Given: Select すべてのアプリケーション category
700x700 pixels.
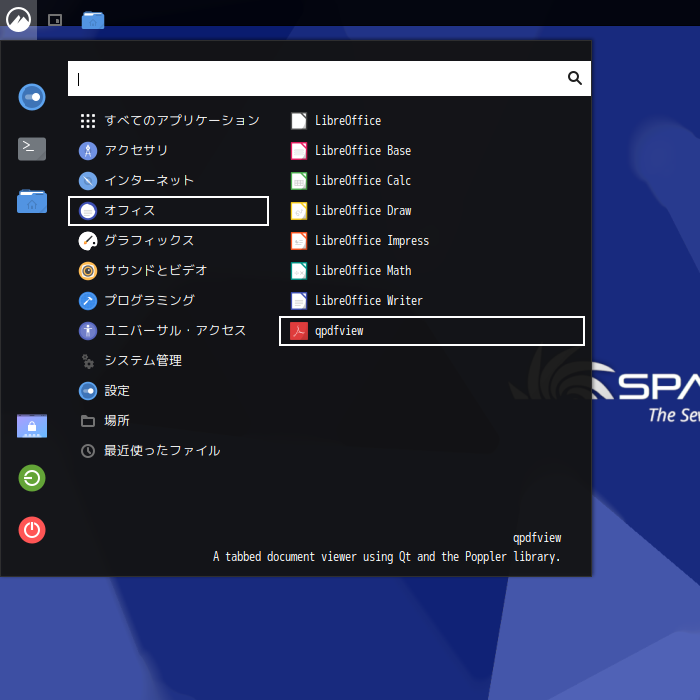Looking at the screenshot, I should pyautogui.click(x=168, y=121).
